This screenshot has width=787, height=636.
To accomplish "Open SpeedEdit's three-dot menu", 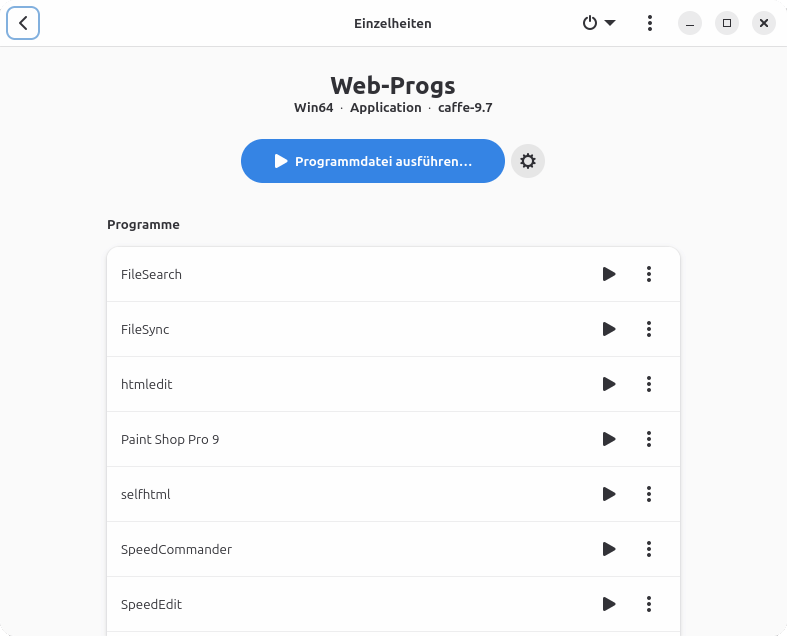I will coord(649,604).
